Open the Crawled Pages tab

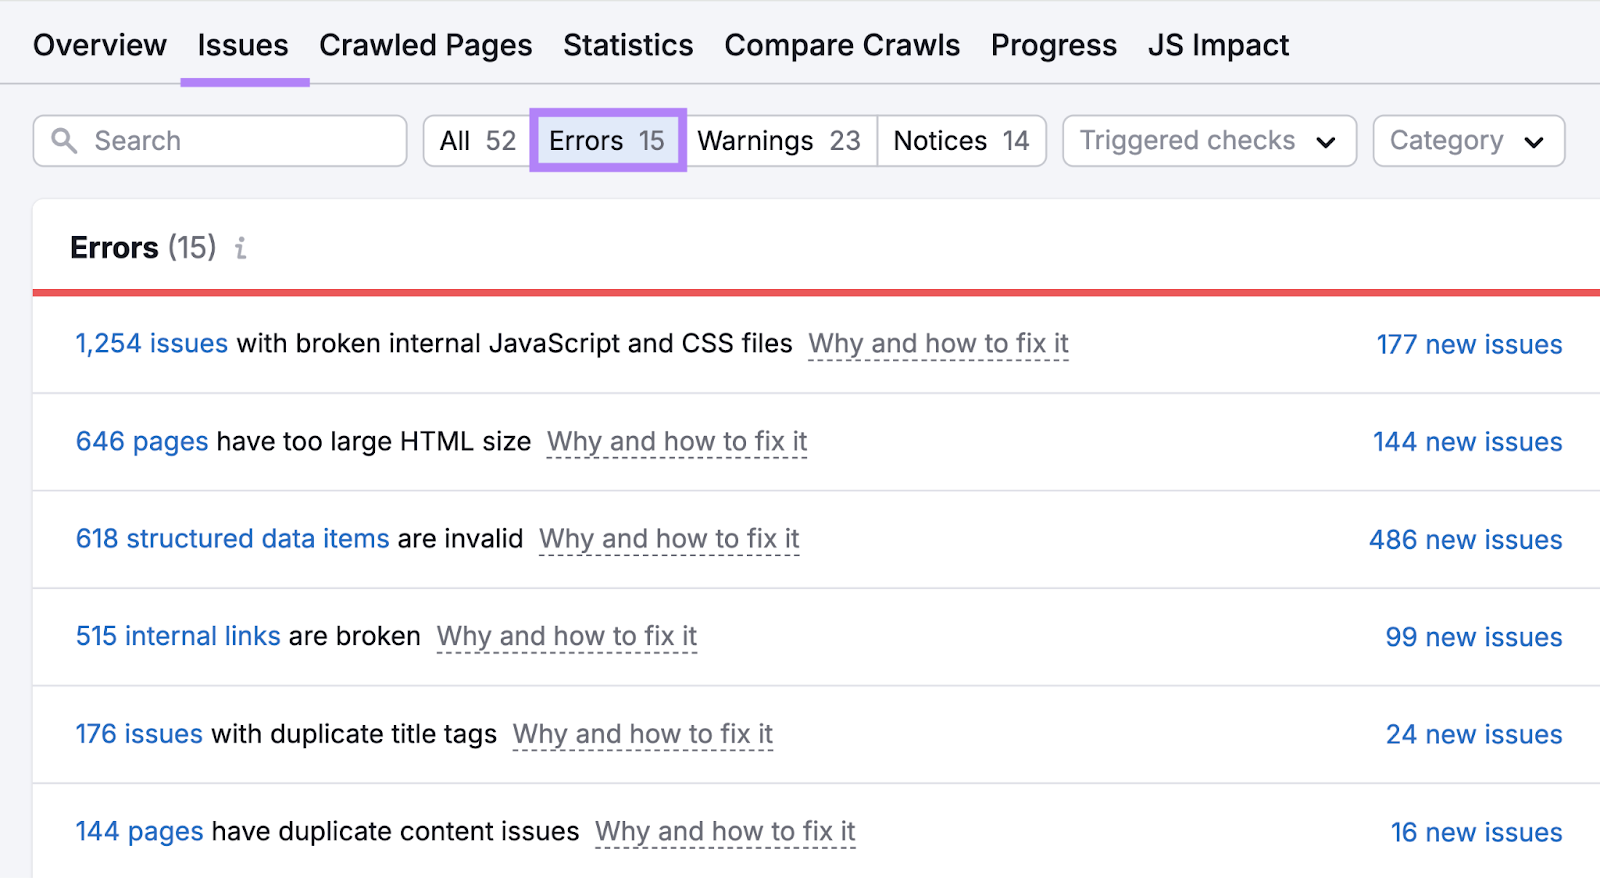425,45
